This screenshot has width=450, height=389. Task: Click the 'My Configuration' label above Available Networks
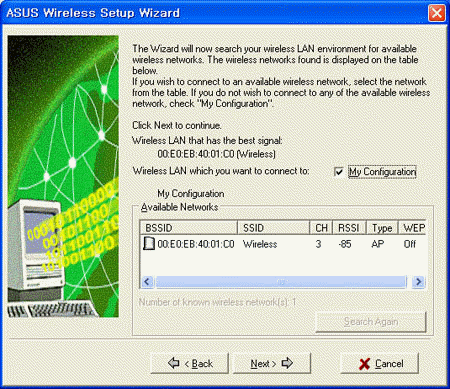191,194
